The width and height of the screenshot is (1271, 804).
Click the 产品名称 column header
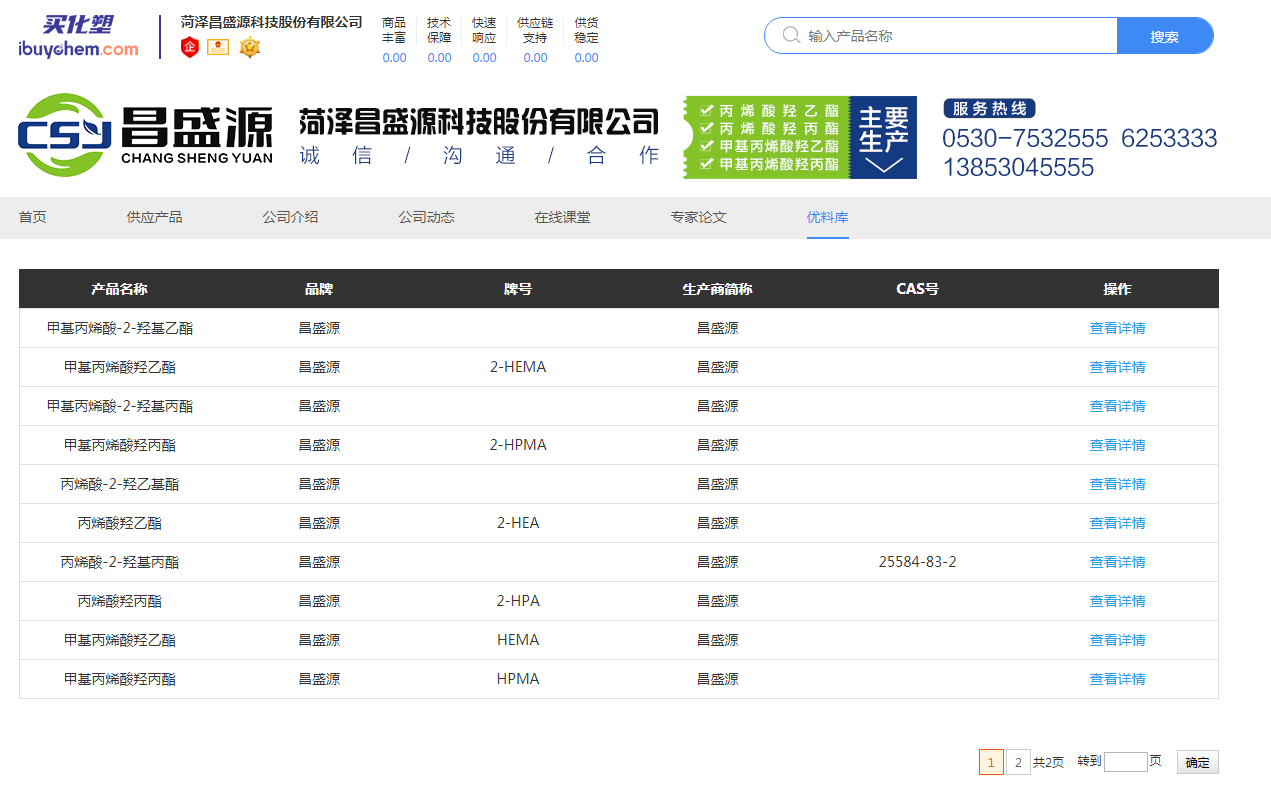click(x=119, y=289)
